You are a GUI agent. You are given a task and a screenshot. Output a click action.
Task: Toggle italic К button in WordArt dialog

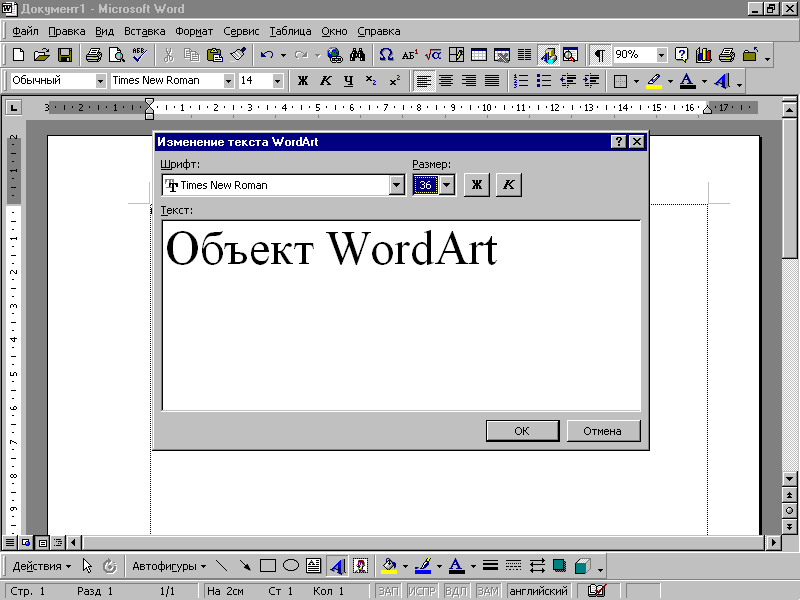tap(509, 185)
